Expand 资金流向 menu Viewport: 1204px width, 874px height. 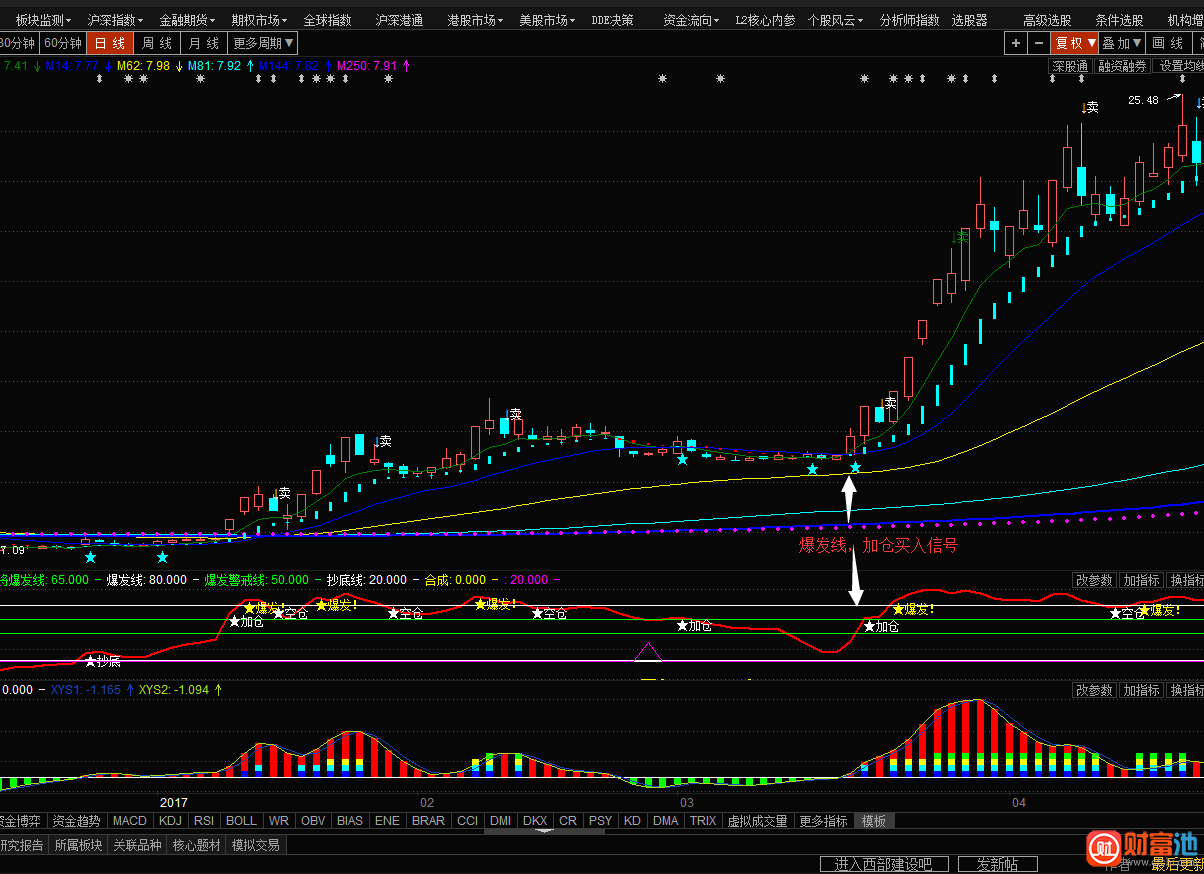[691, 20]
